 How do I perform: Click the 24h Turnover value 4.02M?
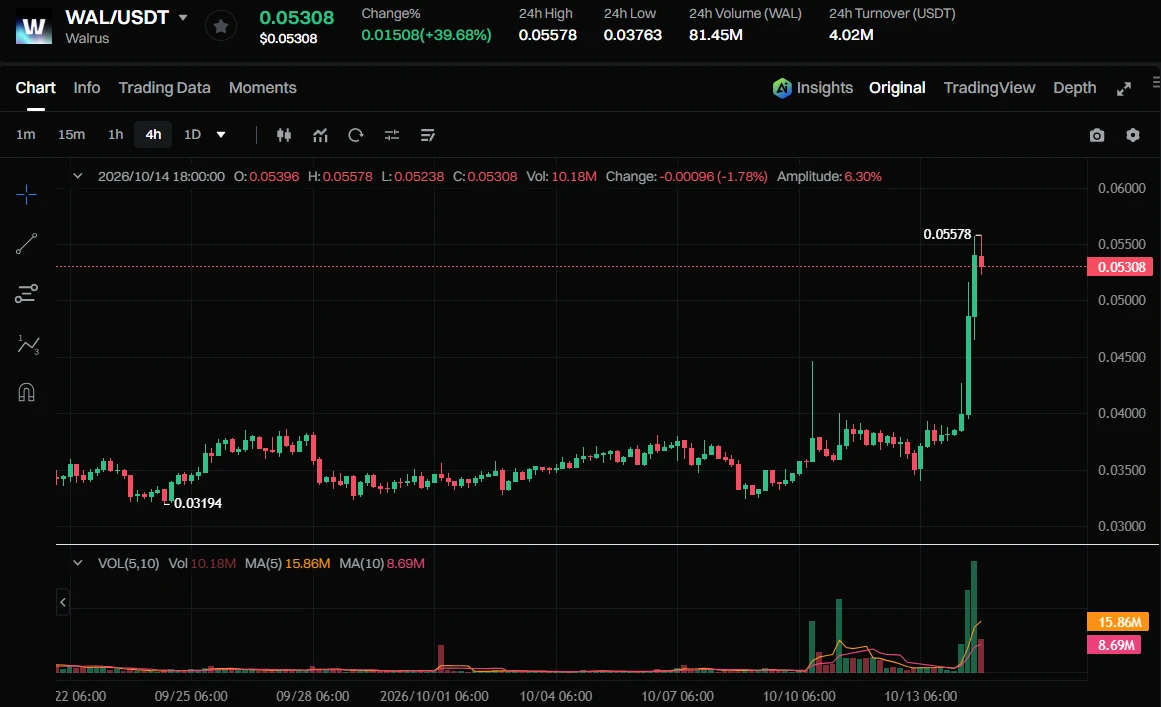point(851,35)
